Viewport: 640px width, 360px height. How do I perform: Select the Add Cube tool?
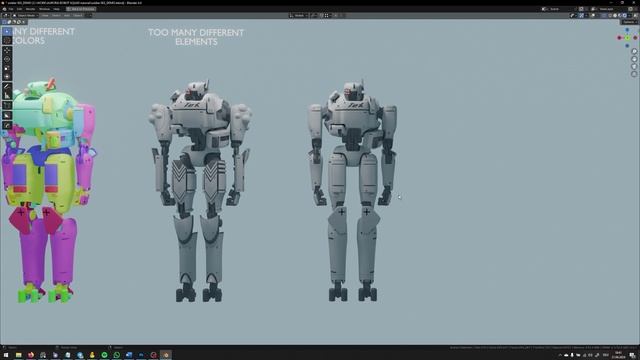(7, 105)
